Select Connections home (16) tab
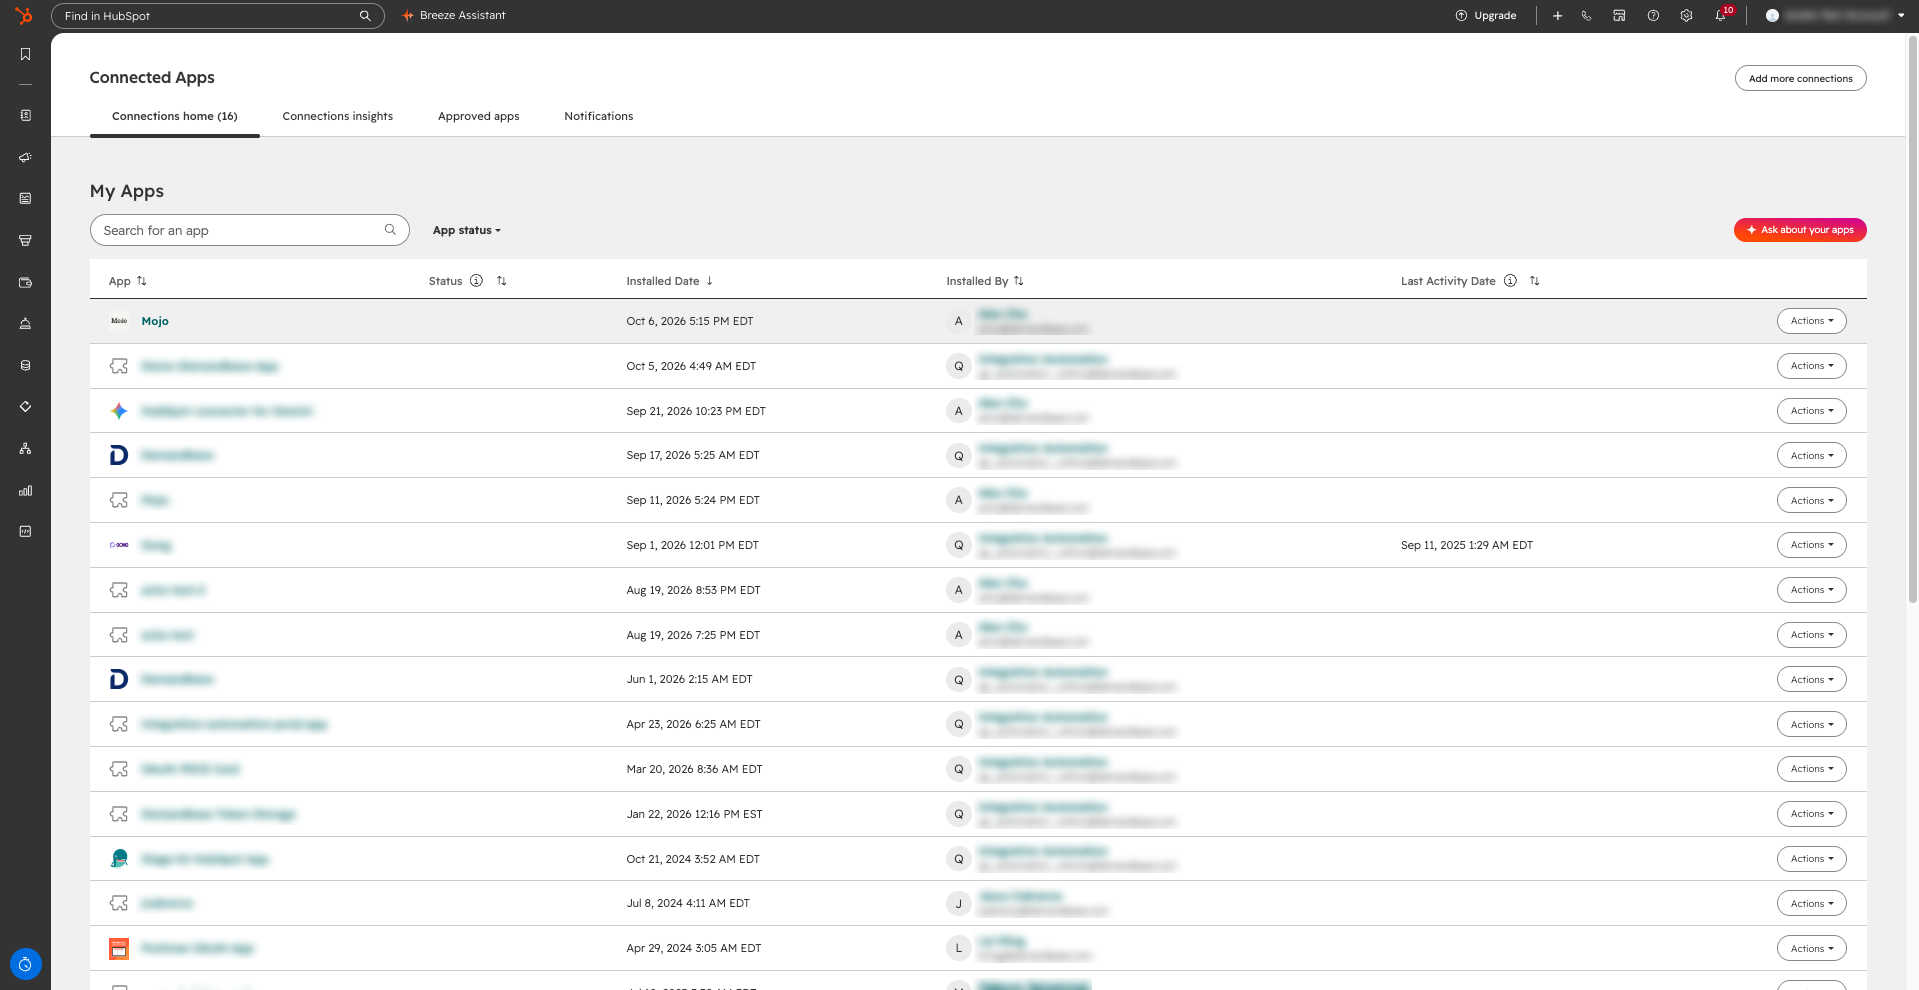The width and height of the screenshot is (1919, 990). [x=175, y=116]
